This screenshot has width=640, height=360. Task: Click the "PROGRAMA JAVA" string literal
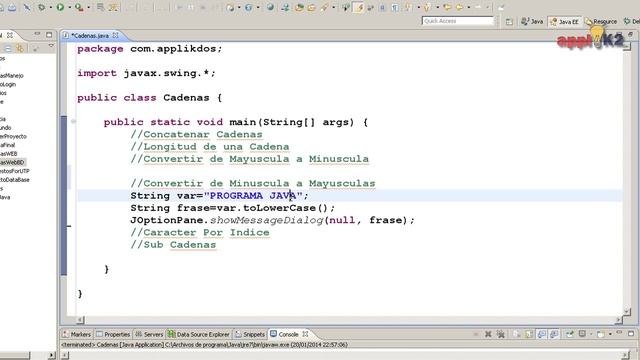(253, 196)
